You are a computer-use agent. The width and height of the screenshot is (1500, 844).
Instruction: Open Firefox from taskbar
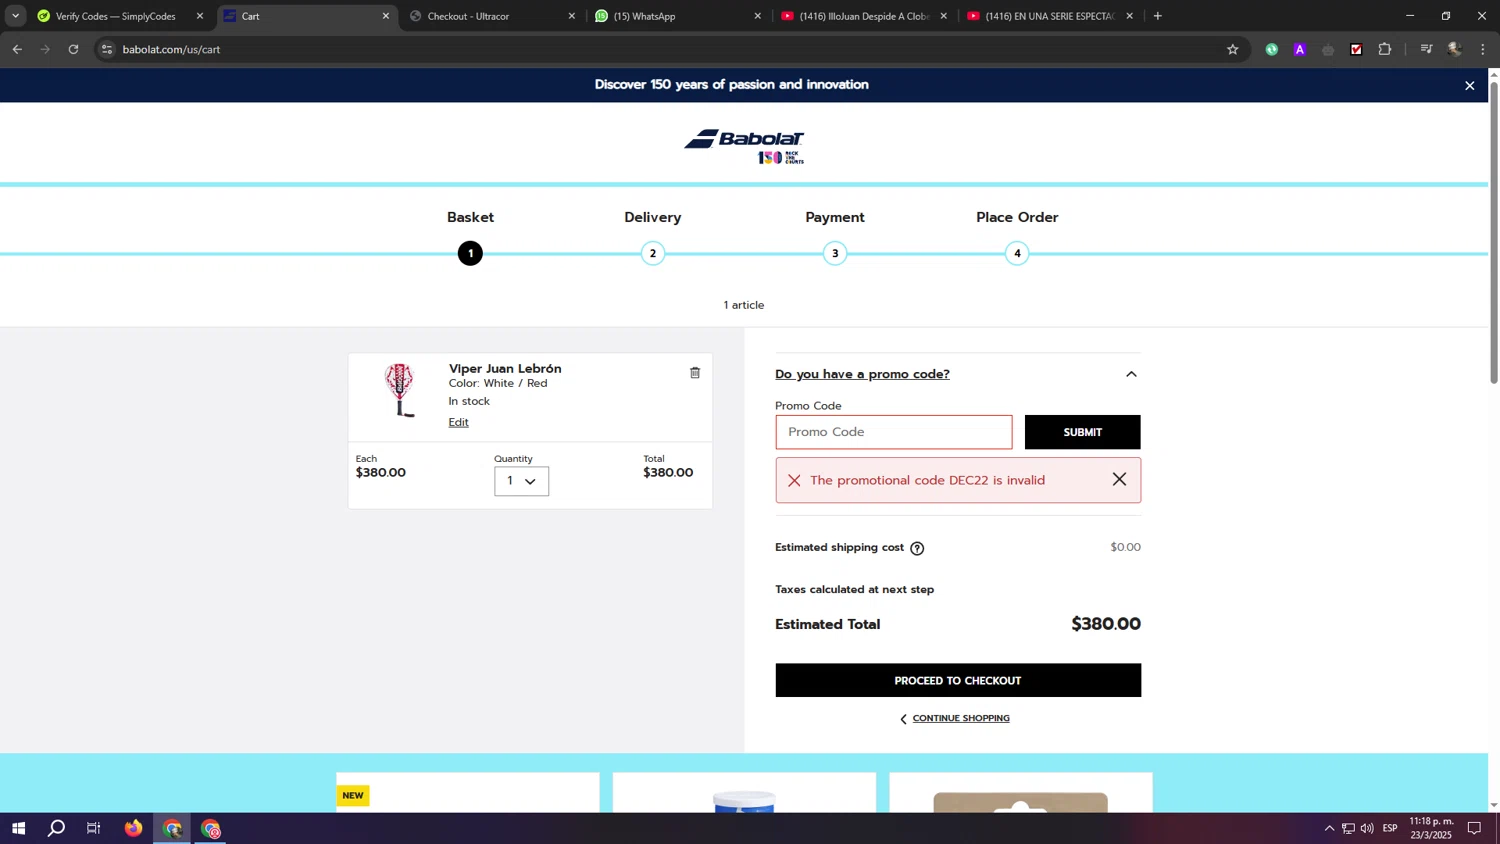click(x=133, y=828)
